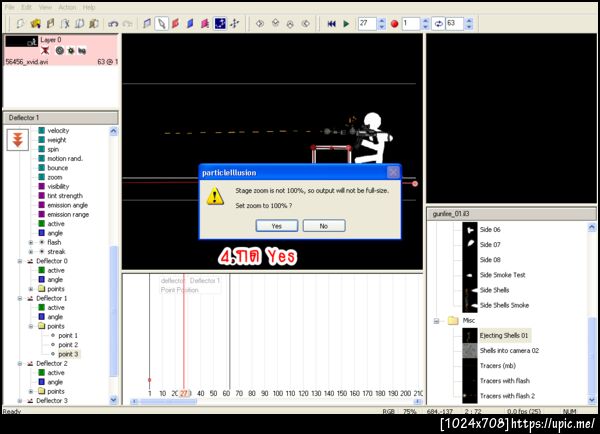
Task: Click frame 27 marker on the timeline
Action: 184,393
